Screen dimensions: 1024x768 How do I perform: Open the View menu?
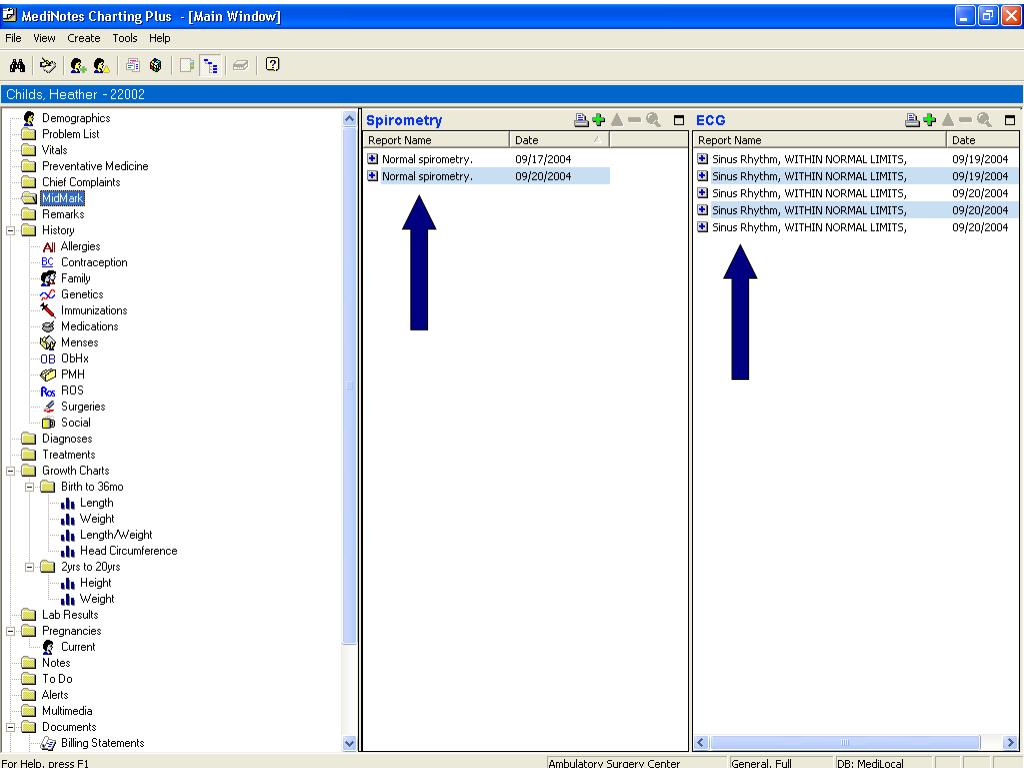tap(44, 38)
